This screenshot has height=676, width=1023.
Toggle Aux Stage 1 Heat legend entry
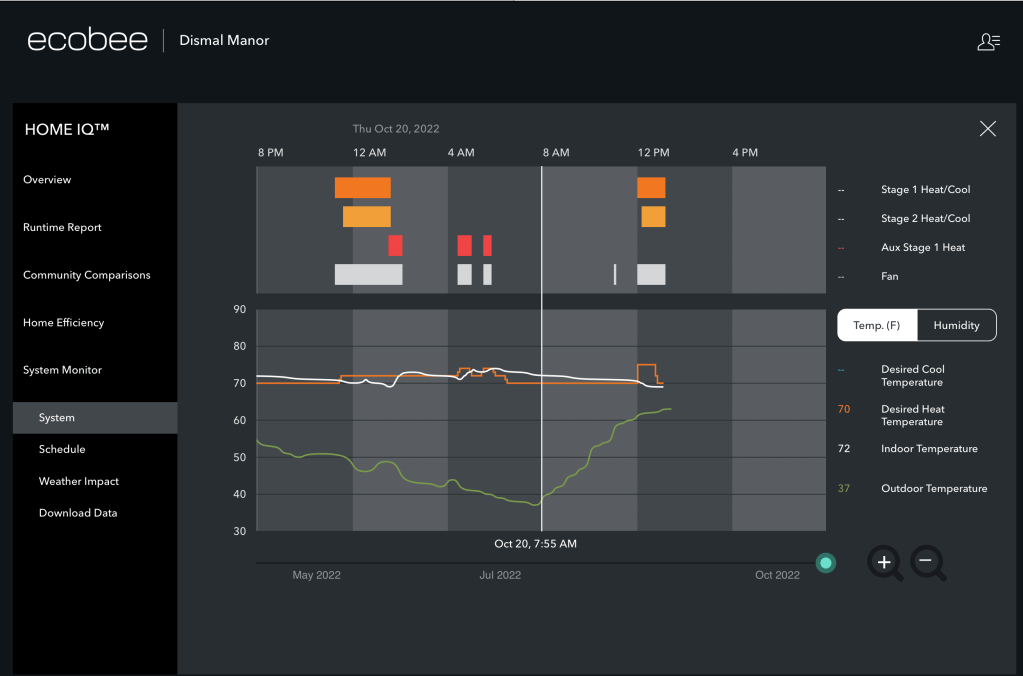coord(922,247)
